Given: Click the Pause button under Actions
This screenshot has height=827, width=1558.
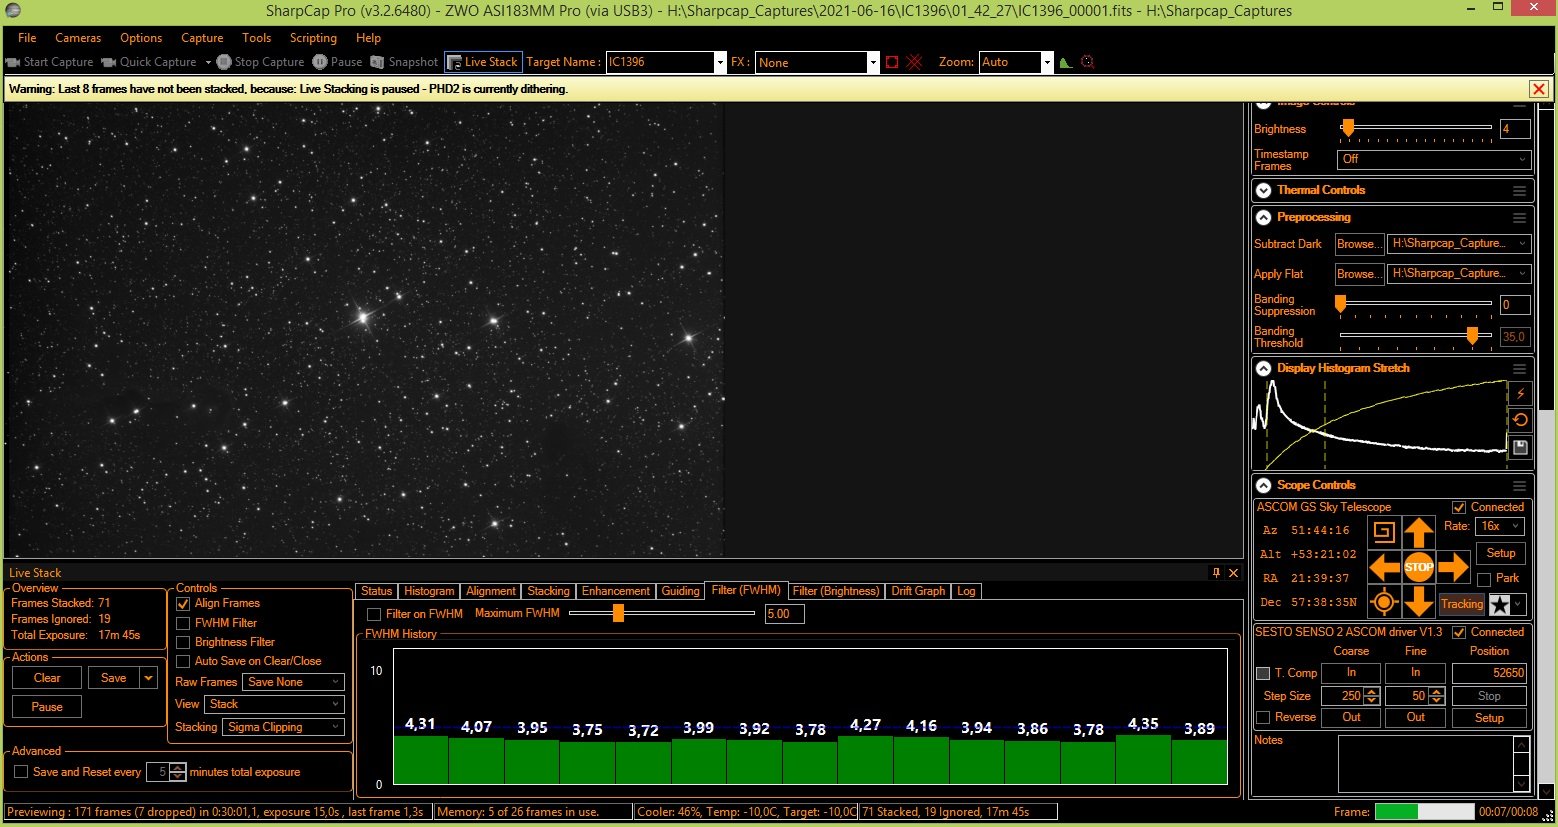Looking at the screenshot, I should point(47,707).
